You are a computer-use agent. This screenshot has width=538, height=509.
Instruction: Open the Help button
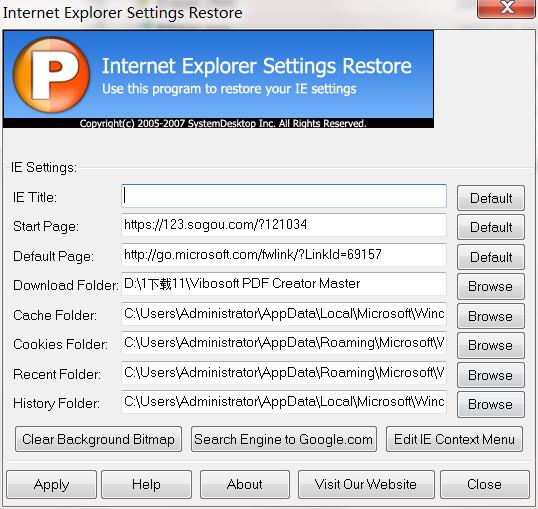tap(147, 485)
